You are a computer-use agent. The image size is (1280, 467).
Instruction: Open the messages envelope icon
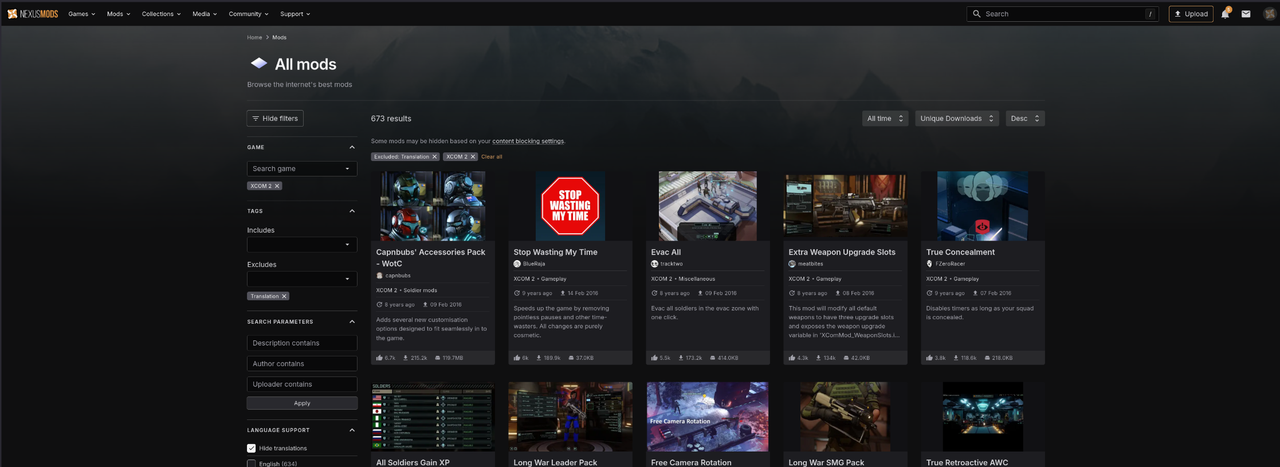[x=1246, y=14]
